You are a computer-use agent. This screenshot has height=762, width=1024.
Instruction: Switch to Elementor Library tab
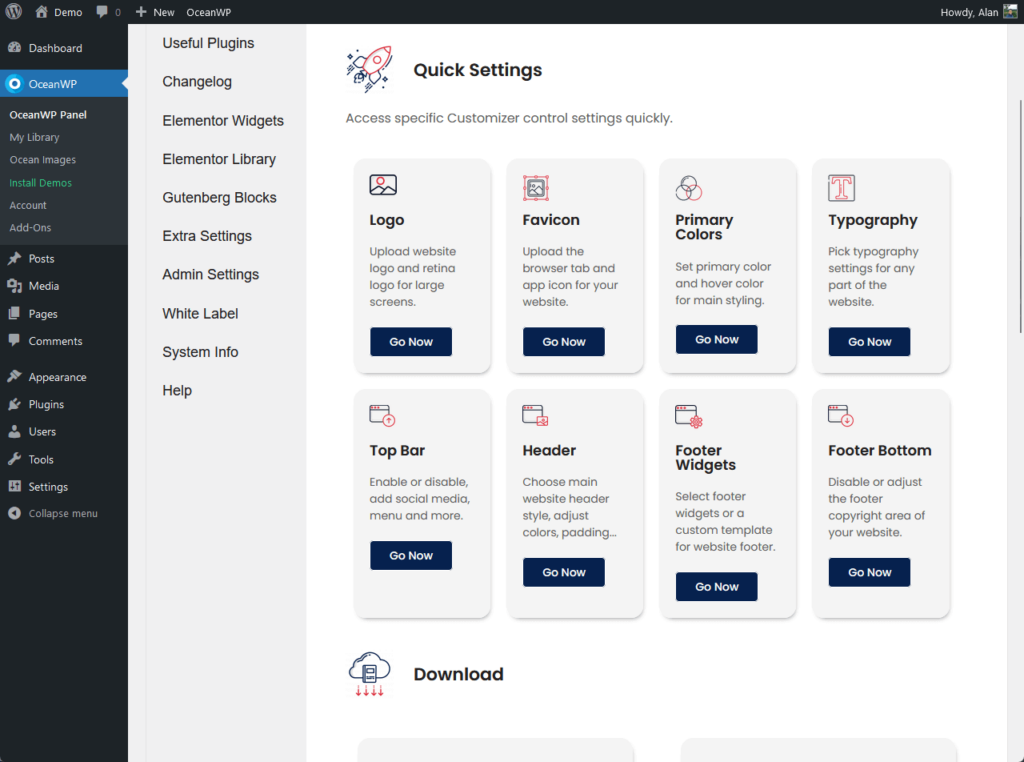219,159
